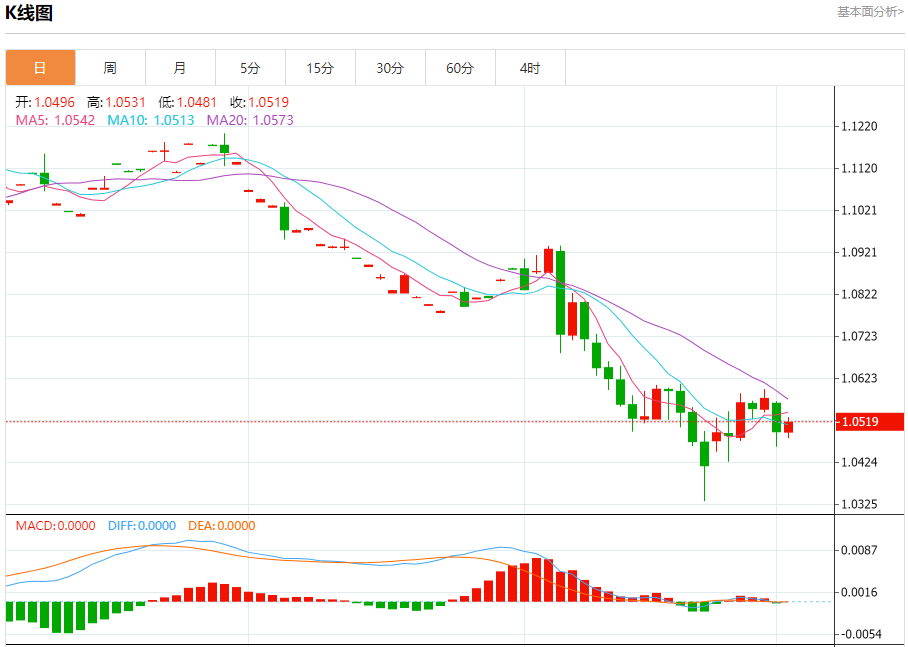Click the 0.0016 MACD axis label
This screenshot has height=647, width=908.
point(859,592)
